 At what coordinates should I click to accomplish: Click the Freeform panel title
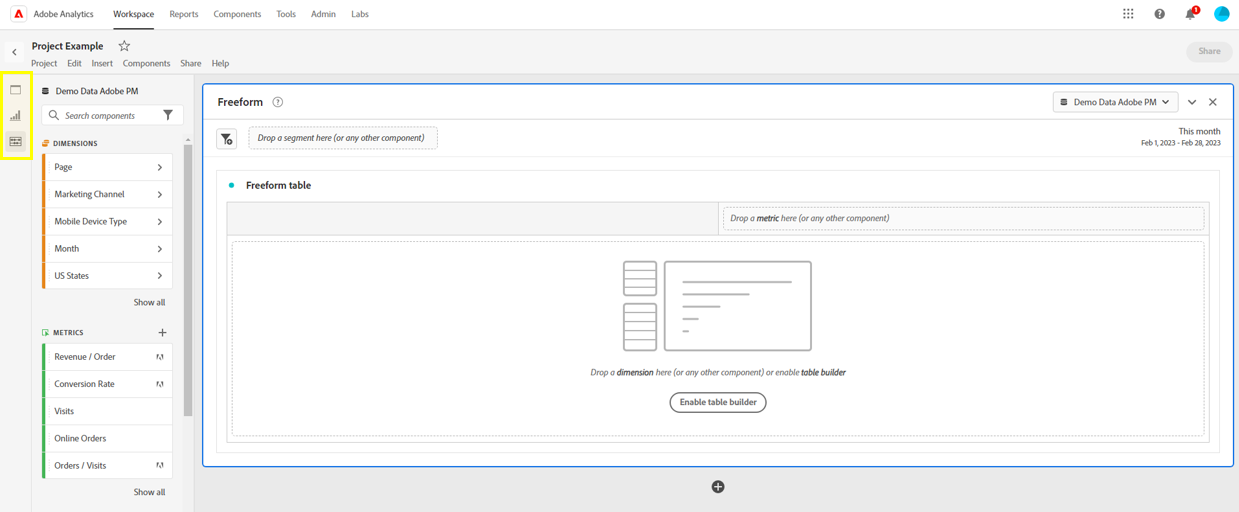(x=240, y=102)
